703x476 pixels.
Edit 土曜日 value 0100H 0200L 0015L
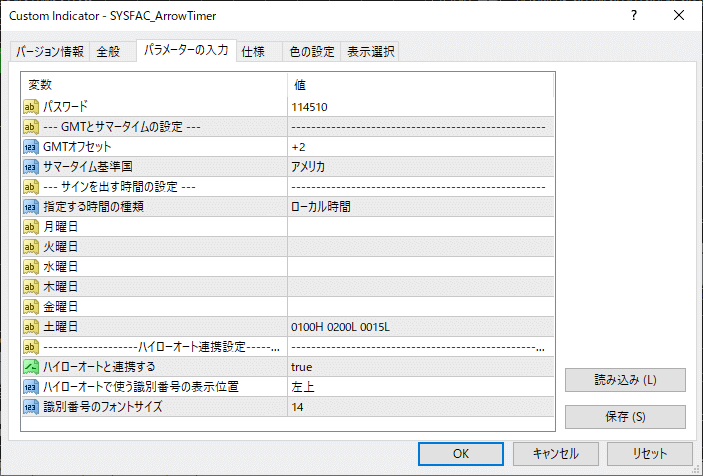pyautogui.click(x=421, y=327)
